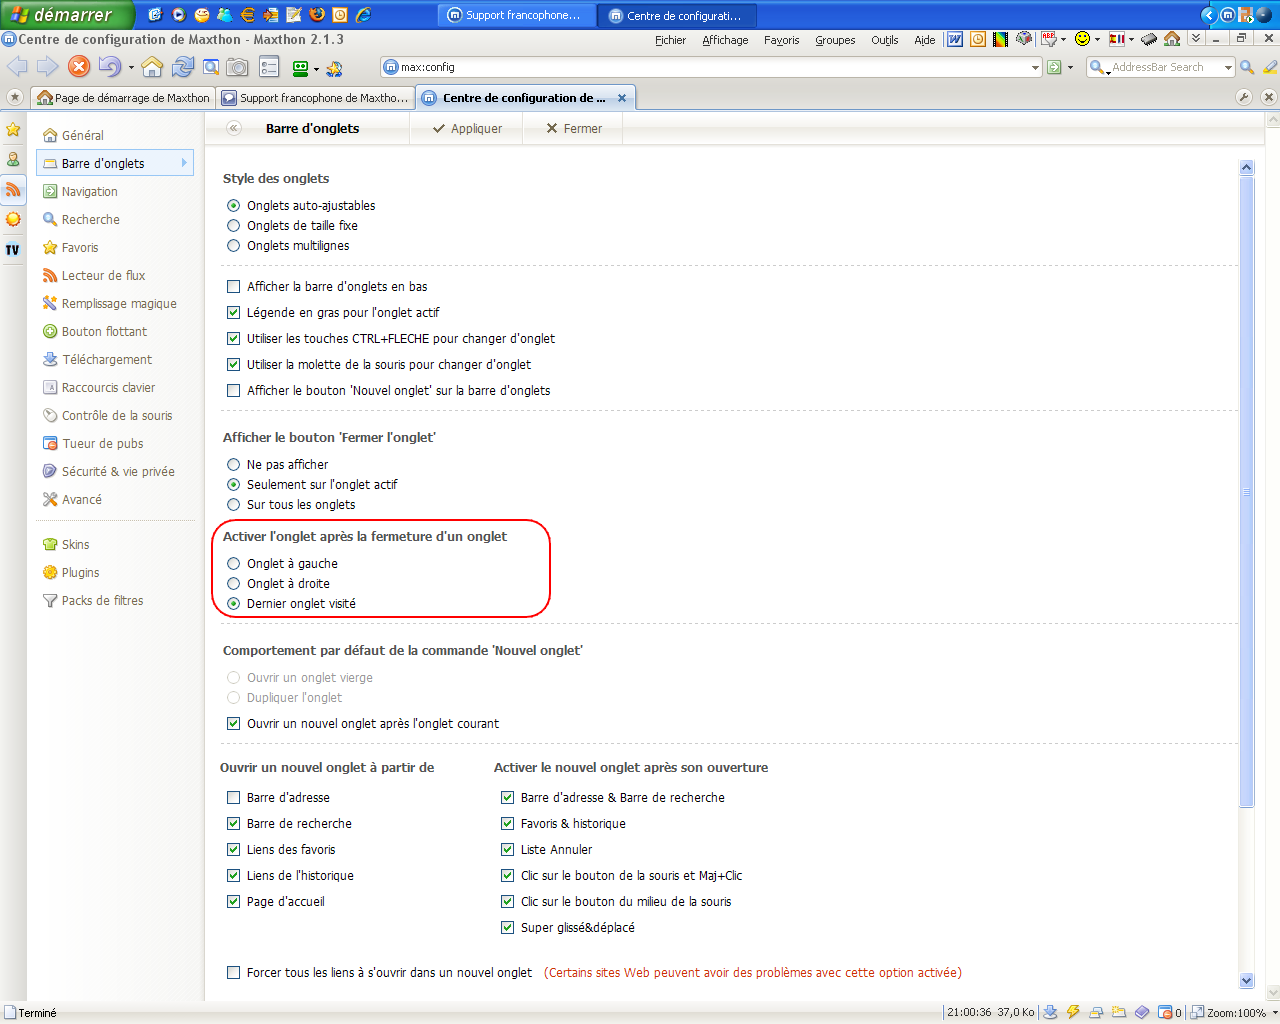The image size is (1280, 1024).
Task: Click the yellow smiley face toolbar icon
Action: (1082, 39)
